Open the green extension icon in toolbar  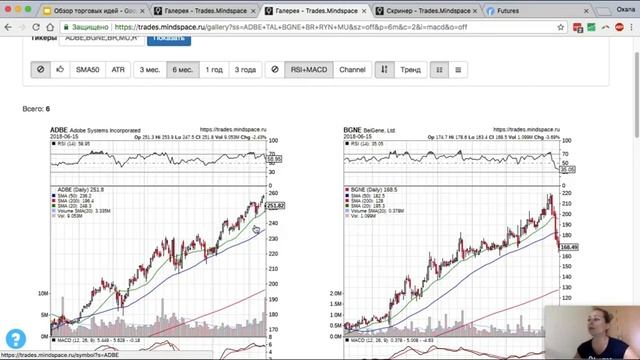[x=591, y=27]
